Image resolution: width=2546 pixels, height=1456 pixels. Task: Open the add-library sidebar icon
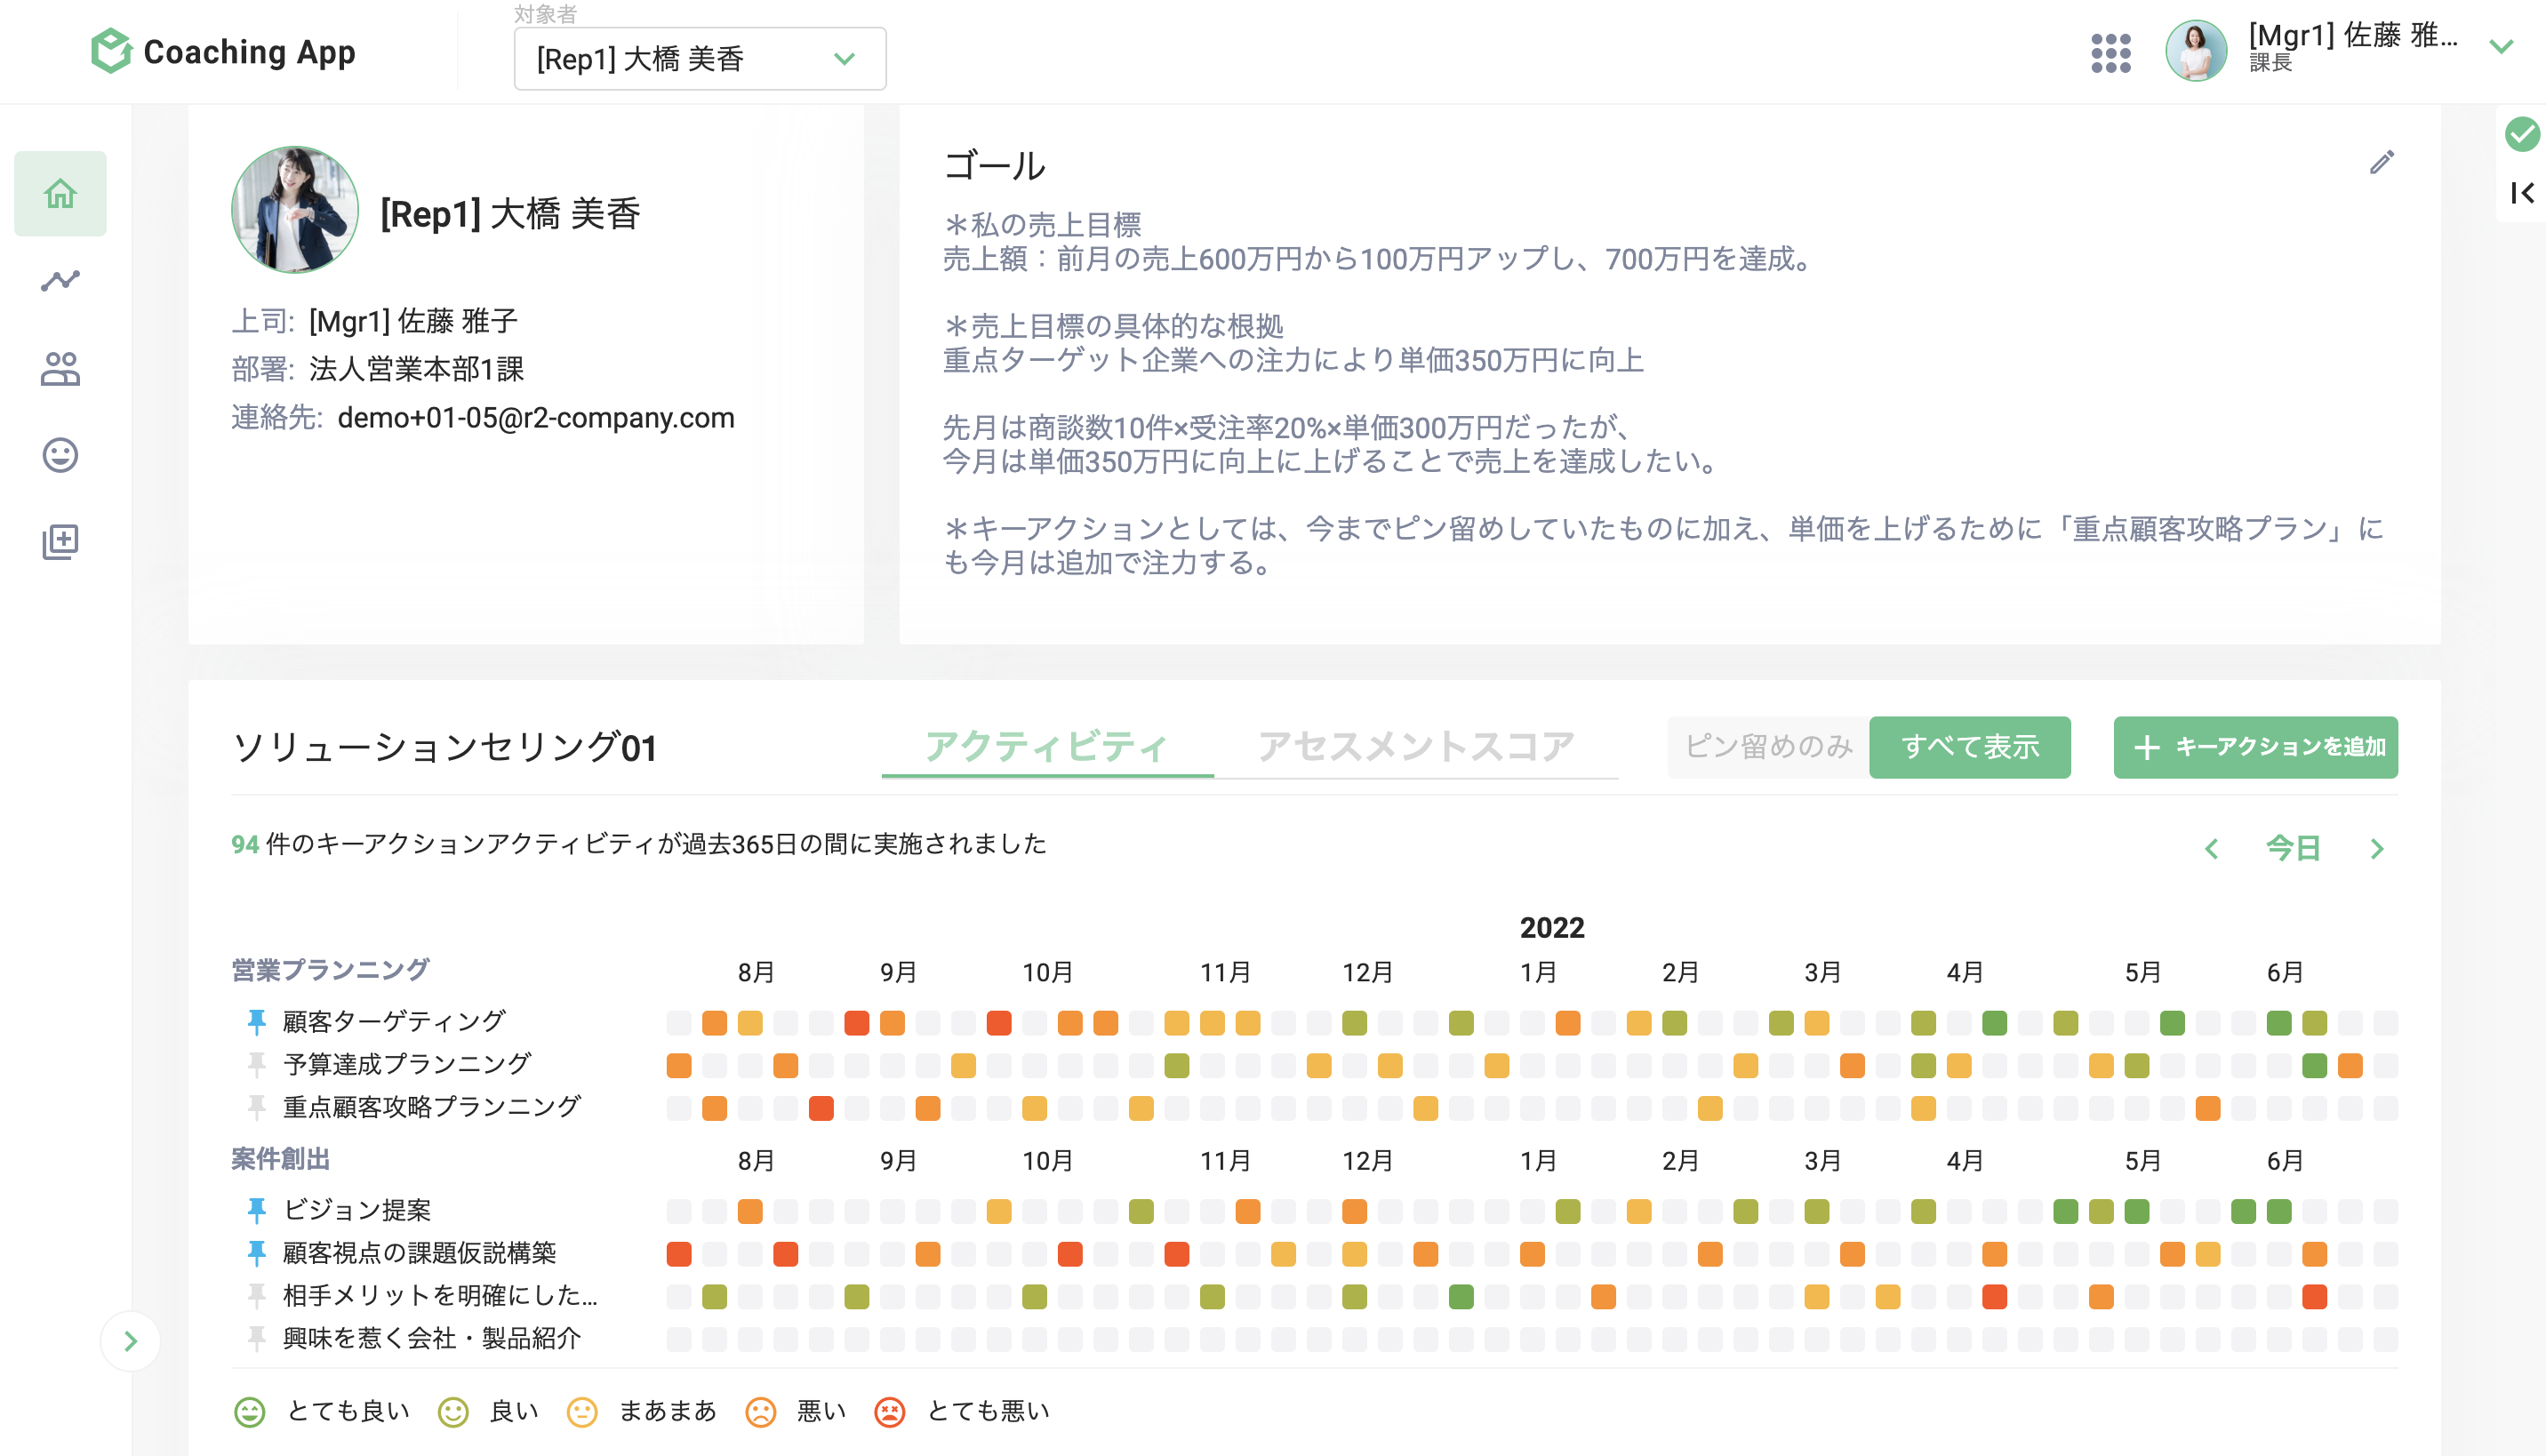[x=60, y=542]
